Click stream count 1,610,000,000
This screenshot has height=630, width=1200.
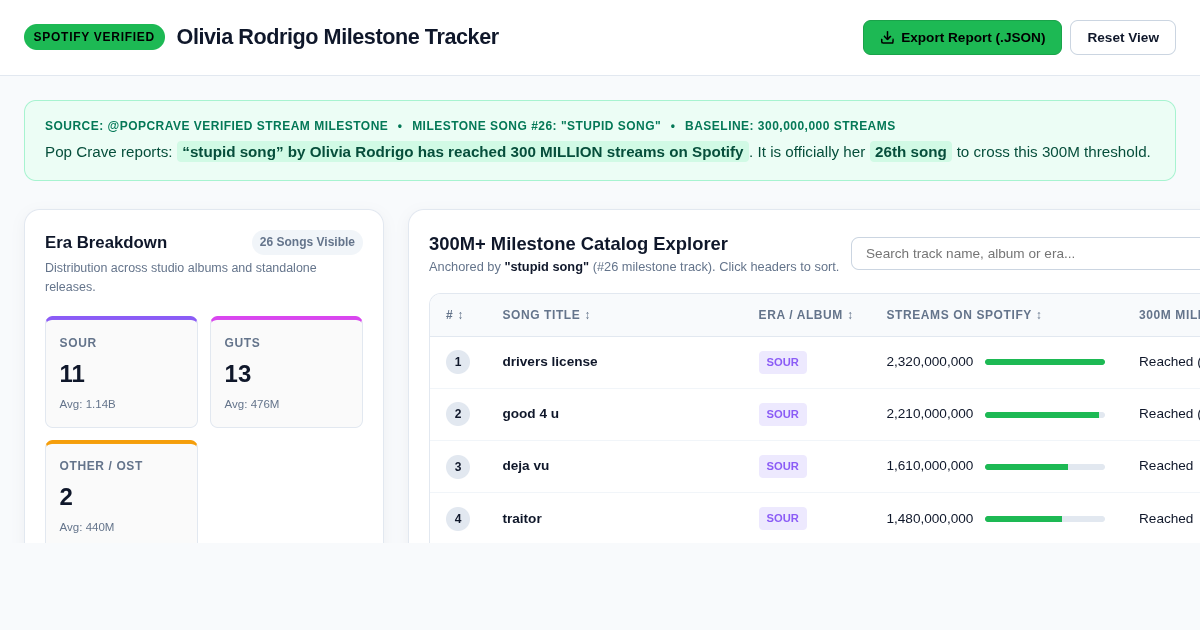click(930, 466)
